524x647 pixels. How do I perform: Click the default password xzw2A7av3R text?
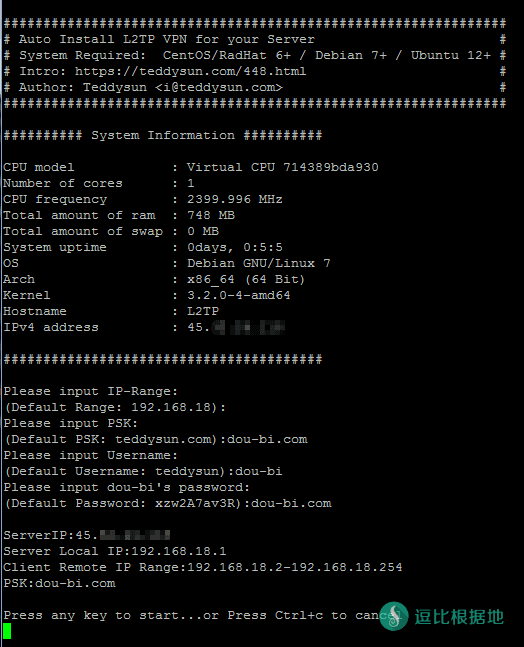click(194, 503)
